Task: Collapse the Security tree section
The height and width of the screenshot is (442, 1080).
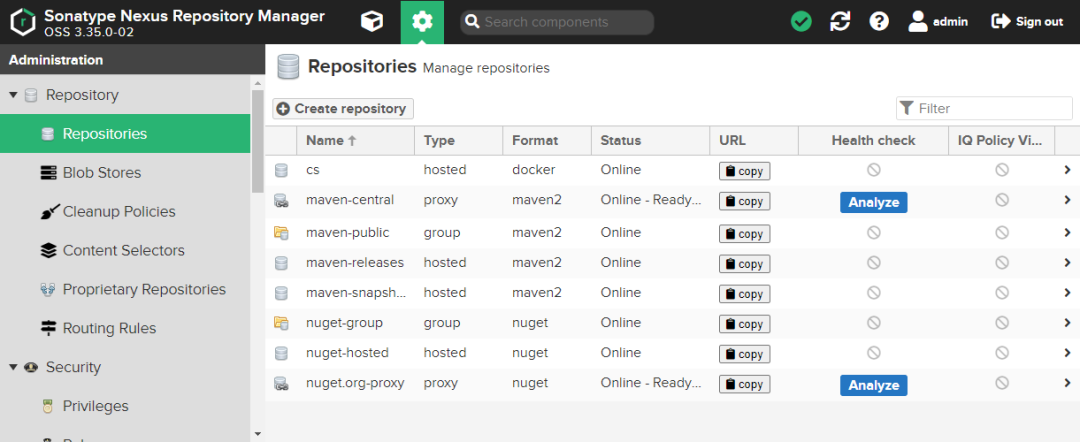Action: [x=13, y=368]
